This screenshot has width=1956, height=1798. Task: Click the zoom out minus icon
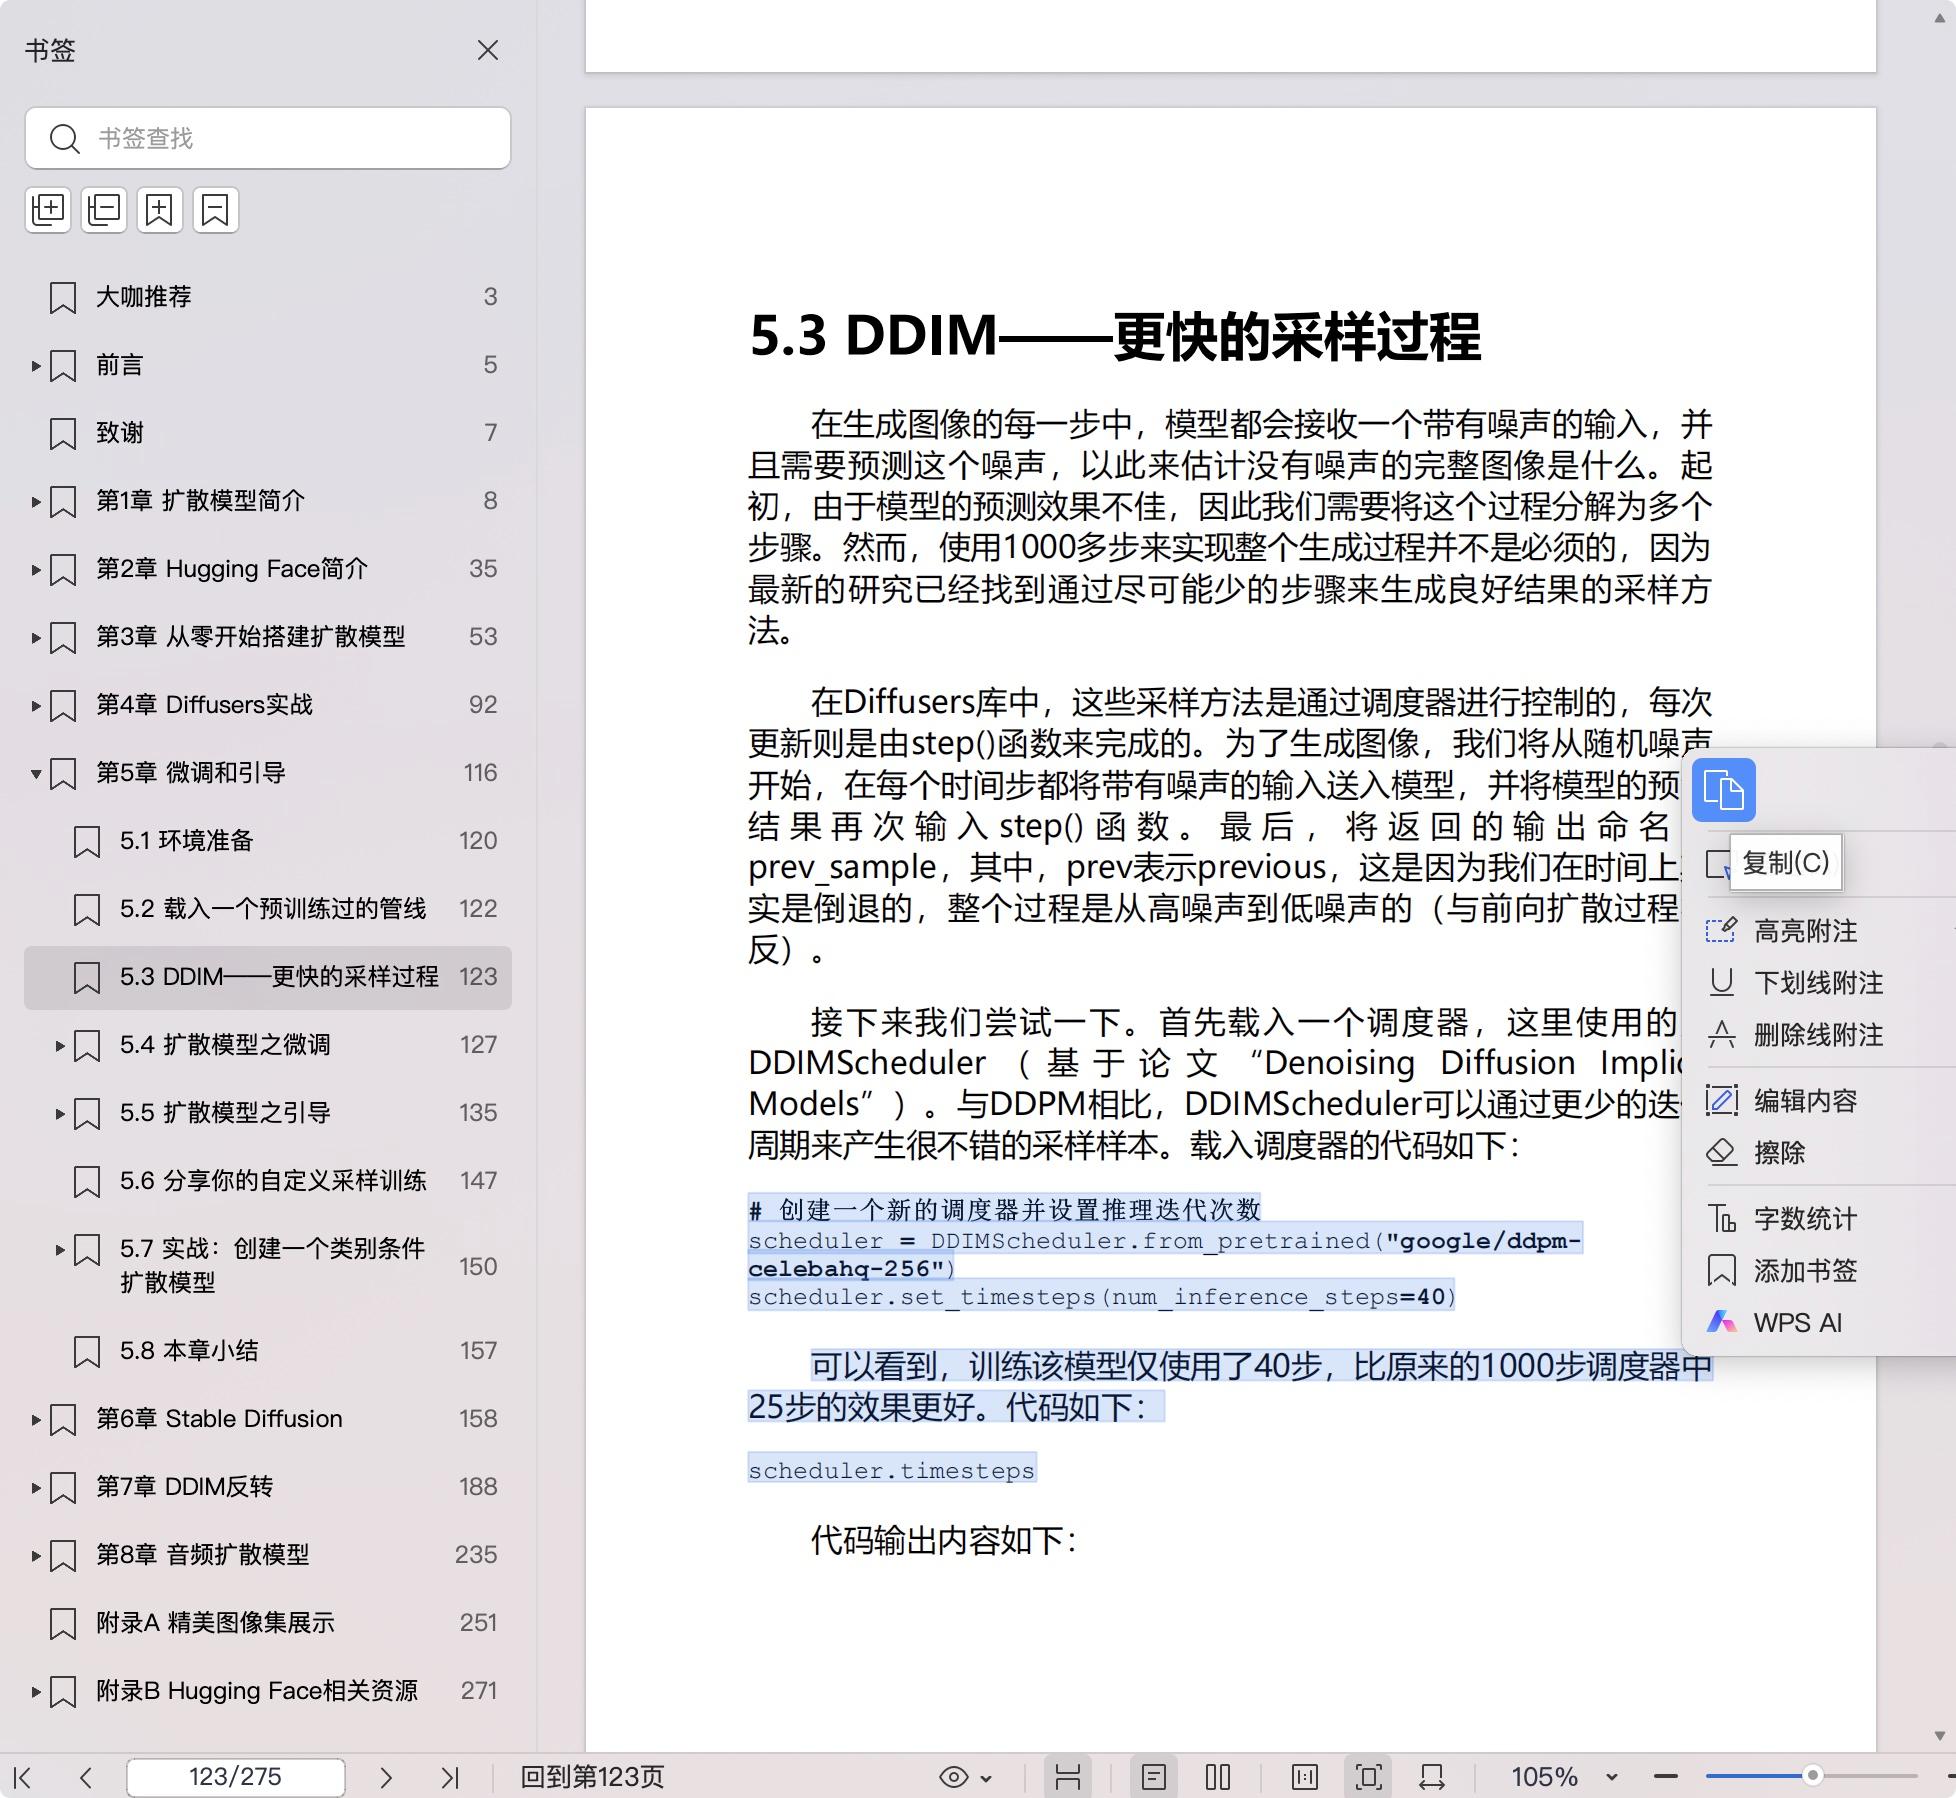coord(1666,1777)
